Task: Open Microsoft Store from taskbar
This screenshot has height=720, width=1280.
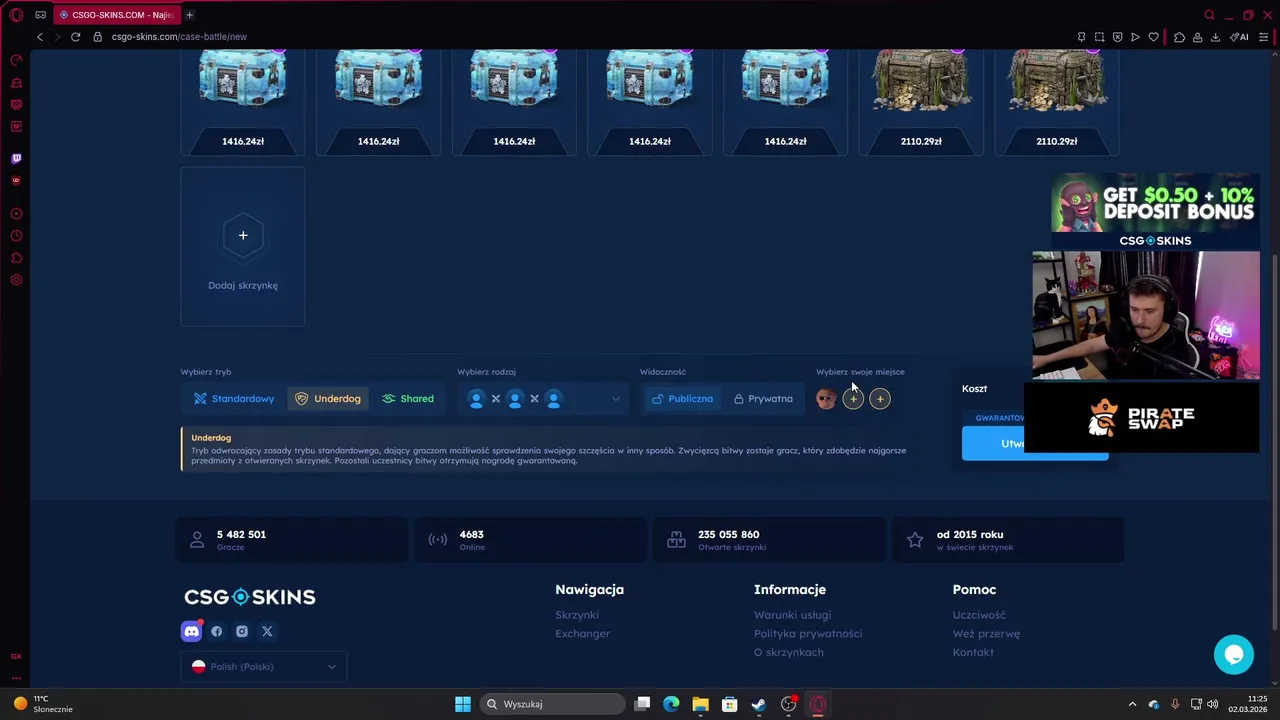Action: pos(730,704)
